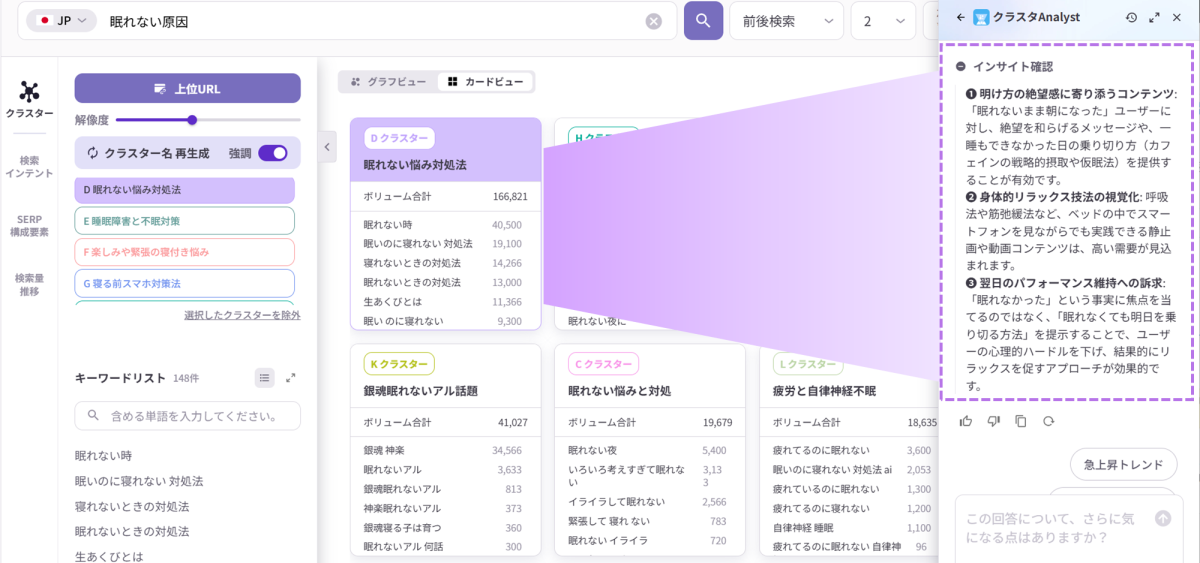This screenshot has width=1200, height=563.
Task: Clear the search query with the X icon
Action: point(653,22)
